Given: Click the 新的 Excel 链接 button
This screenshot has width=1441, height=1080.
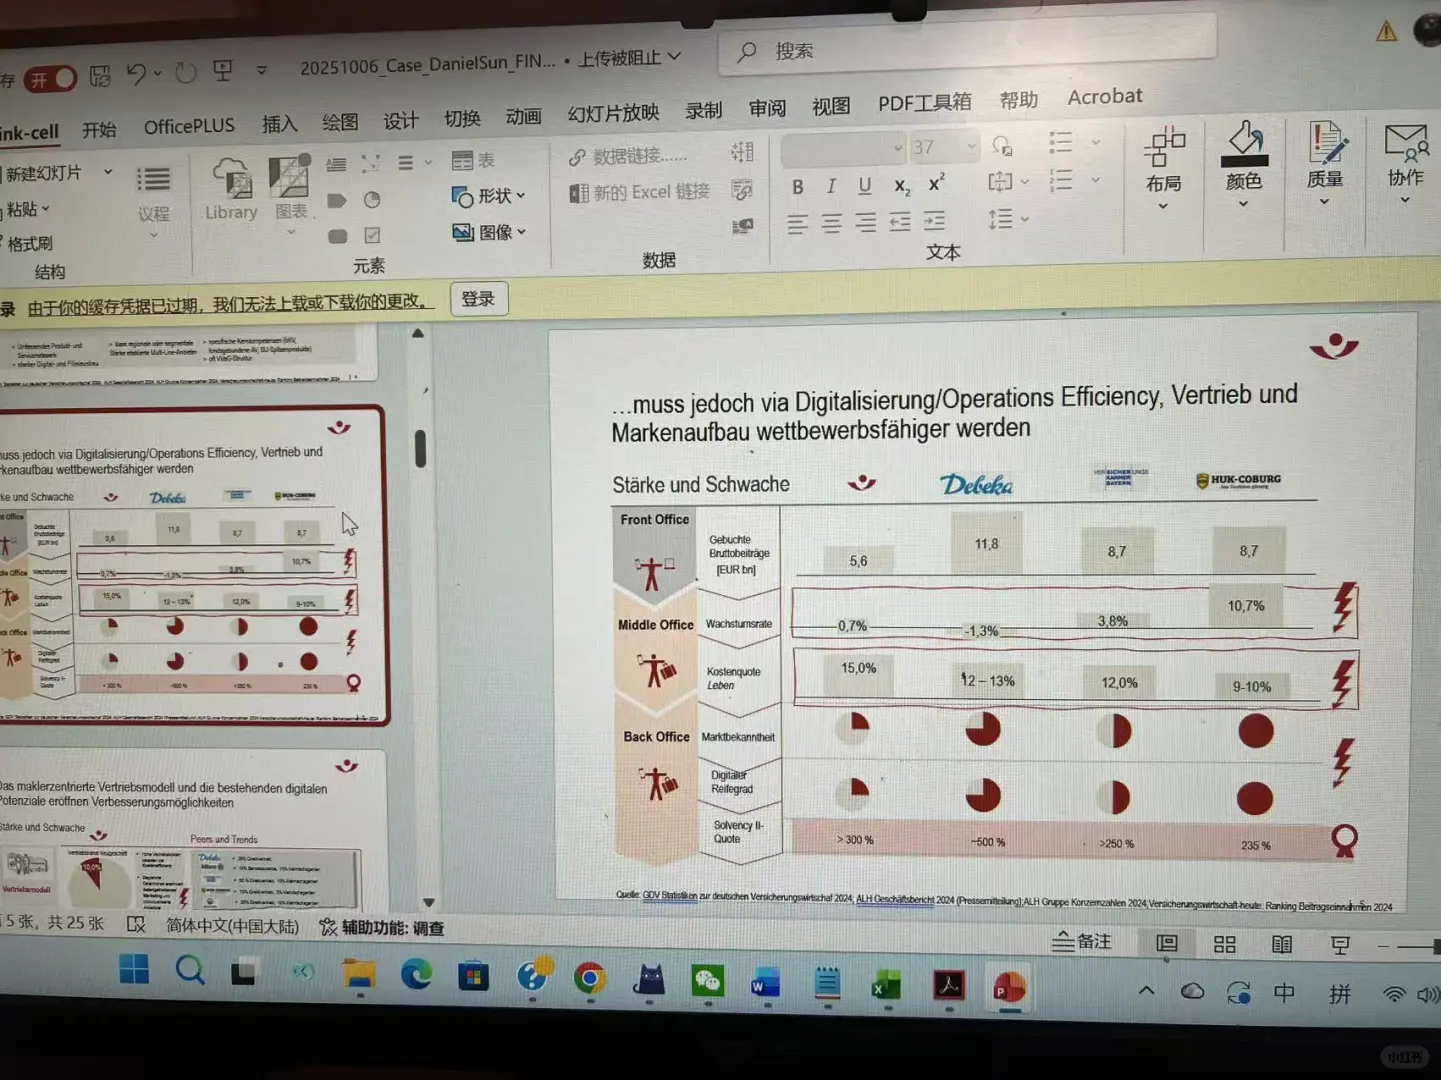Looking at the screenshot, I should click(639, 191).
